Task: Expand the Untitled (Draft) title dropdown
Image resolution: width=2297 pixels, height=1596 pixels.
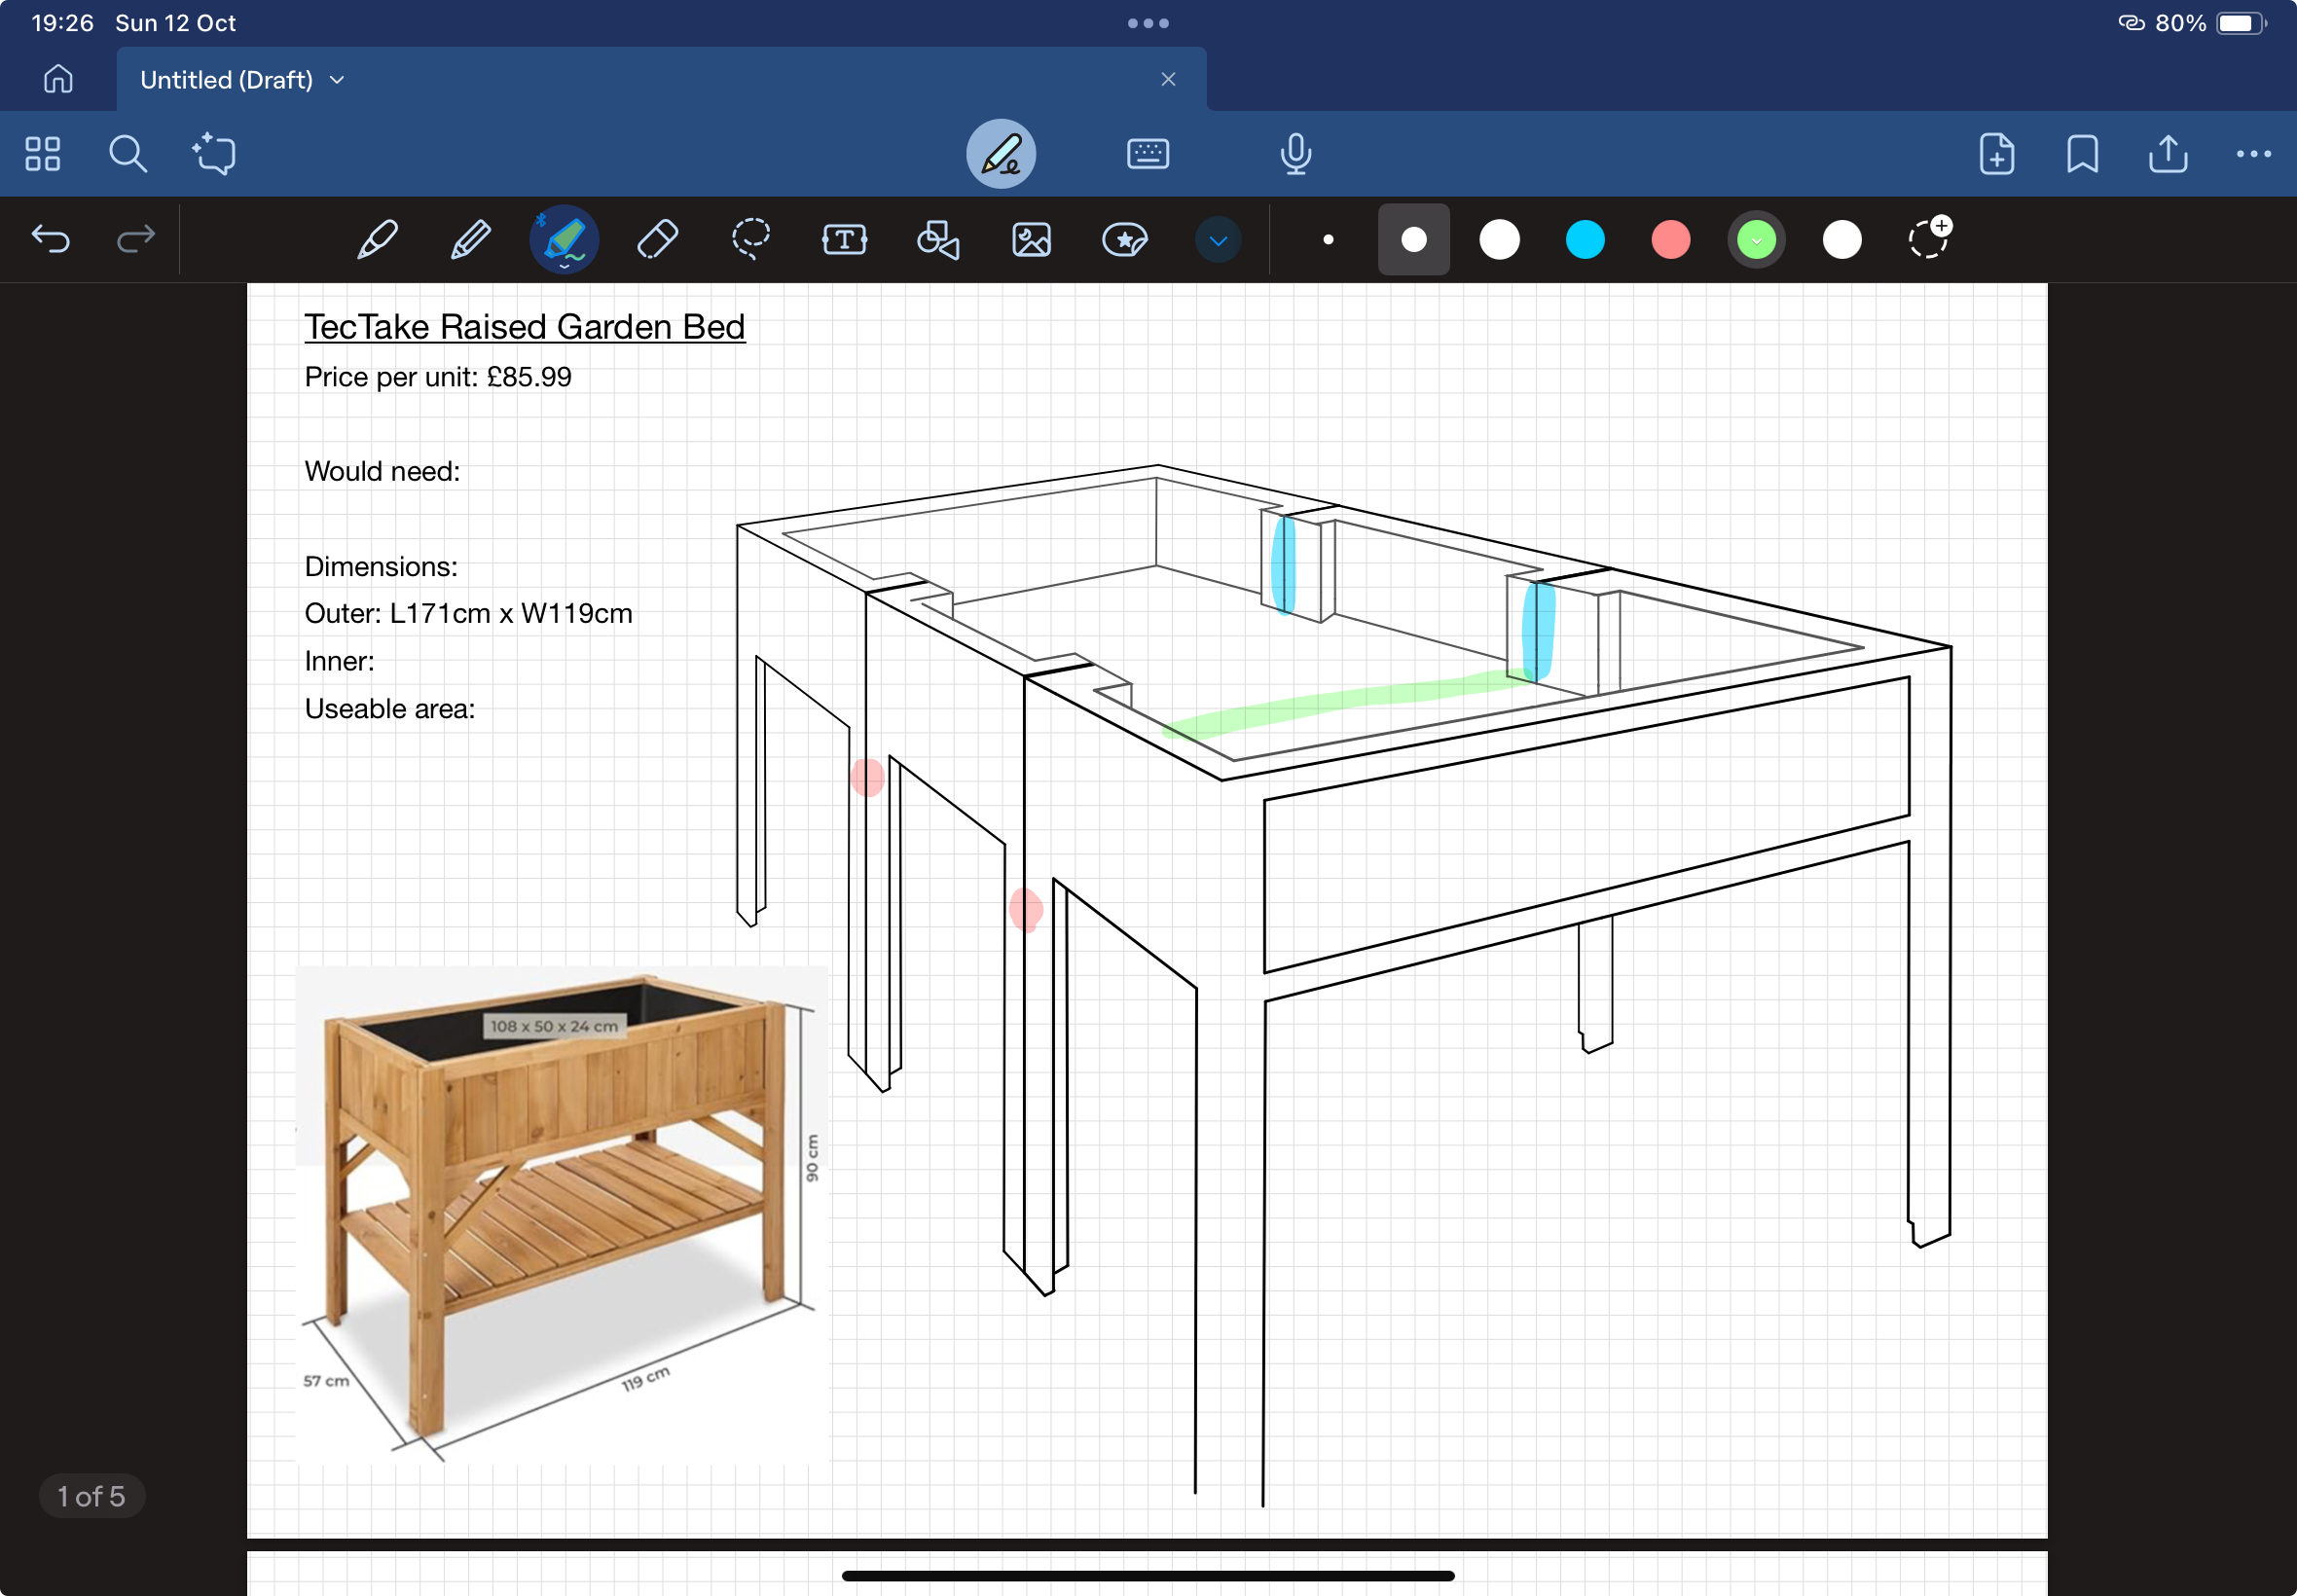Action: click(337, 80)
